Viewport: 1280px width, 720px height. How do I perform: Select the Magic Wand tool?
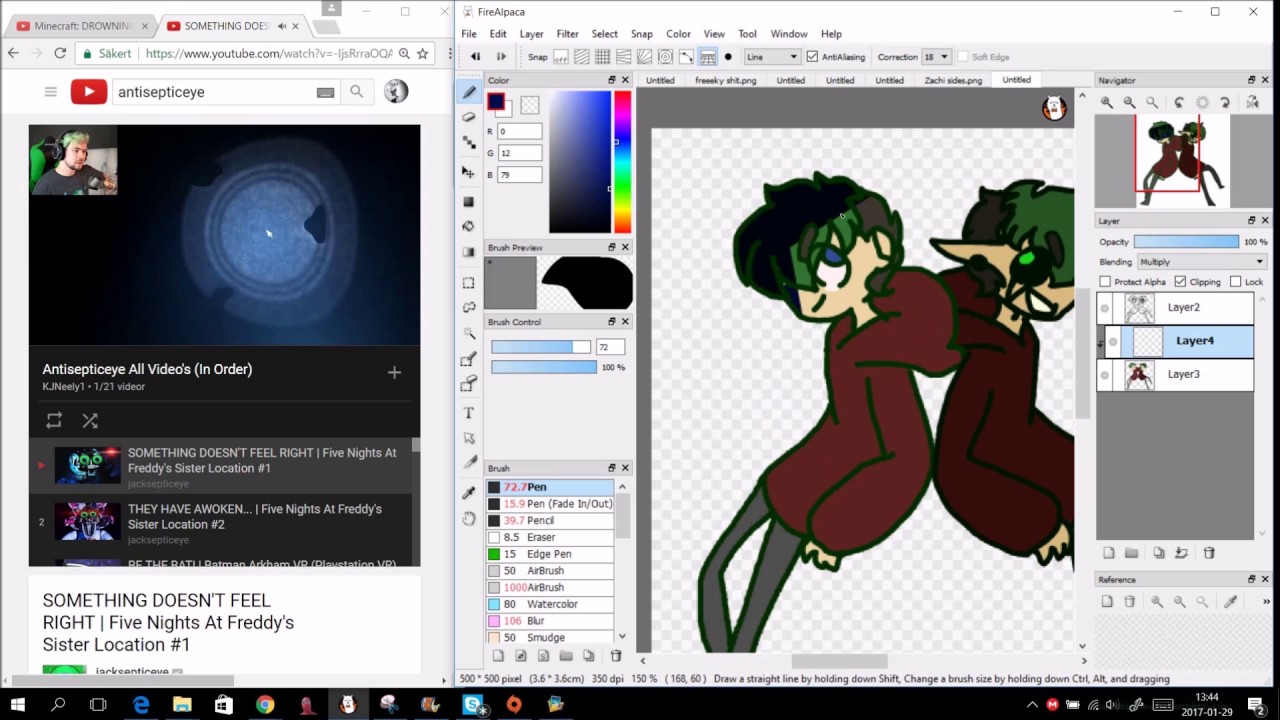tap(469, 333)
